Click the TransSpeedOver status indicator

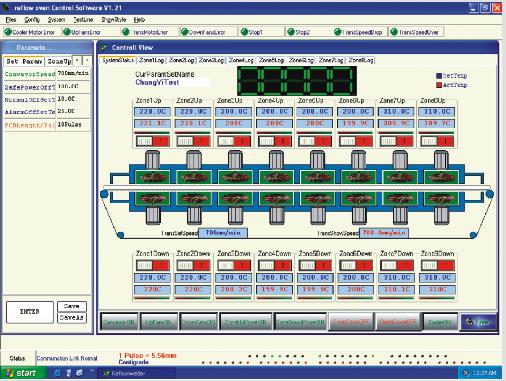tap(394, 32)
